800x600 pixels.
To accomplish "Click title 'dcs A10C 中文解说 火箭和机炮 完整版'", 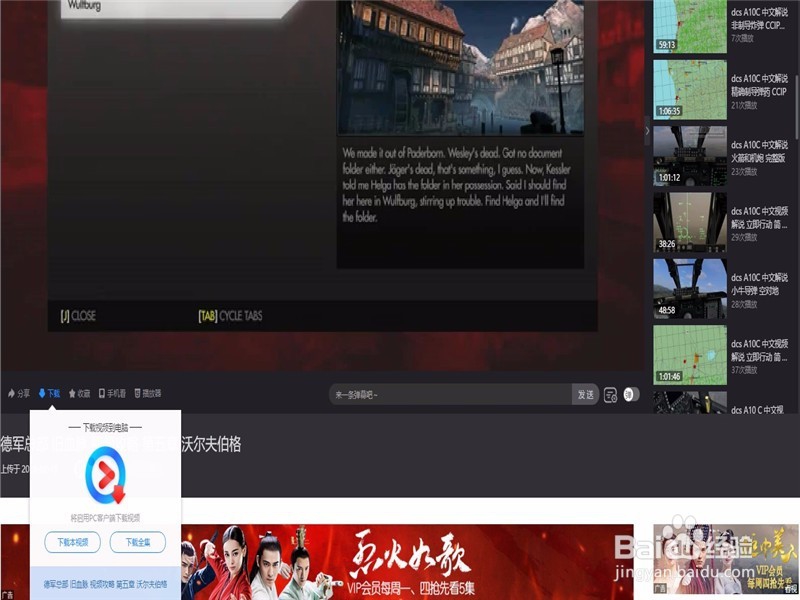I will point(759,151).
